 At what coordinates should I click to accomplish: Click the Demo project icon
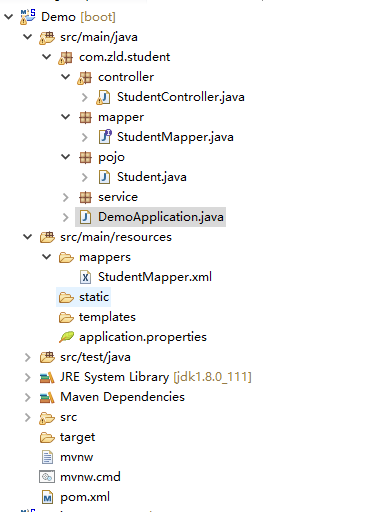[x=28, y=17]
